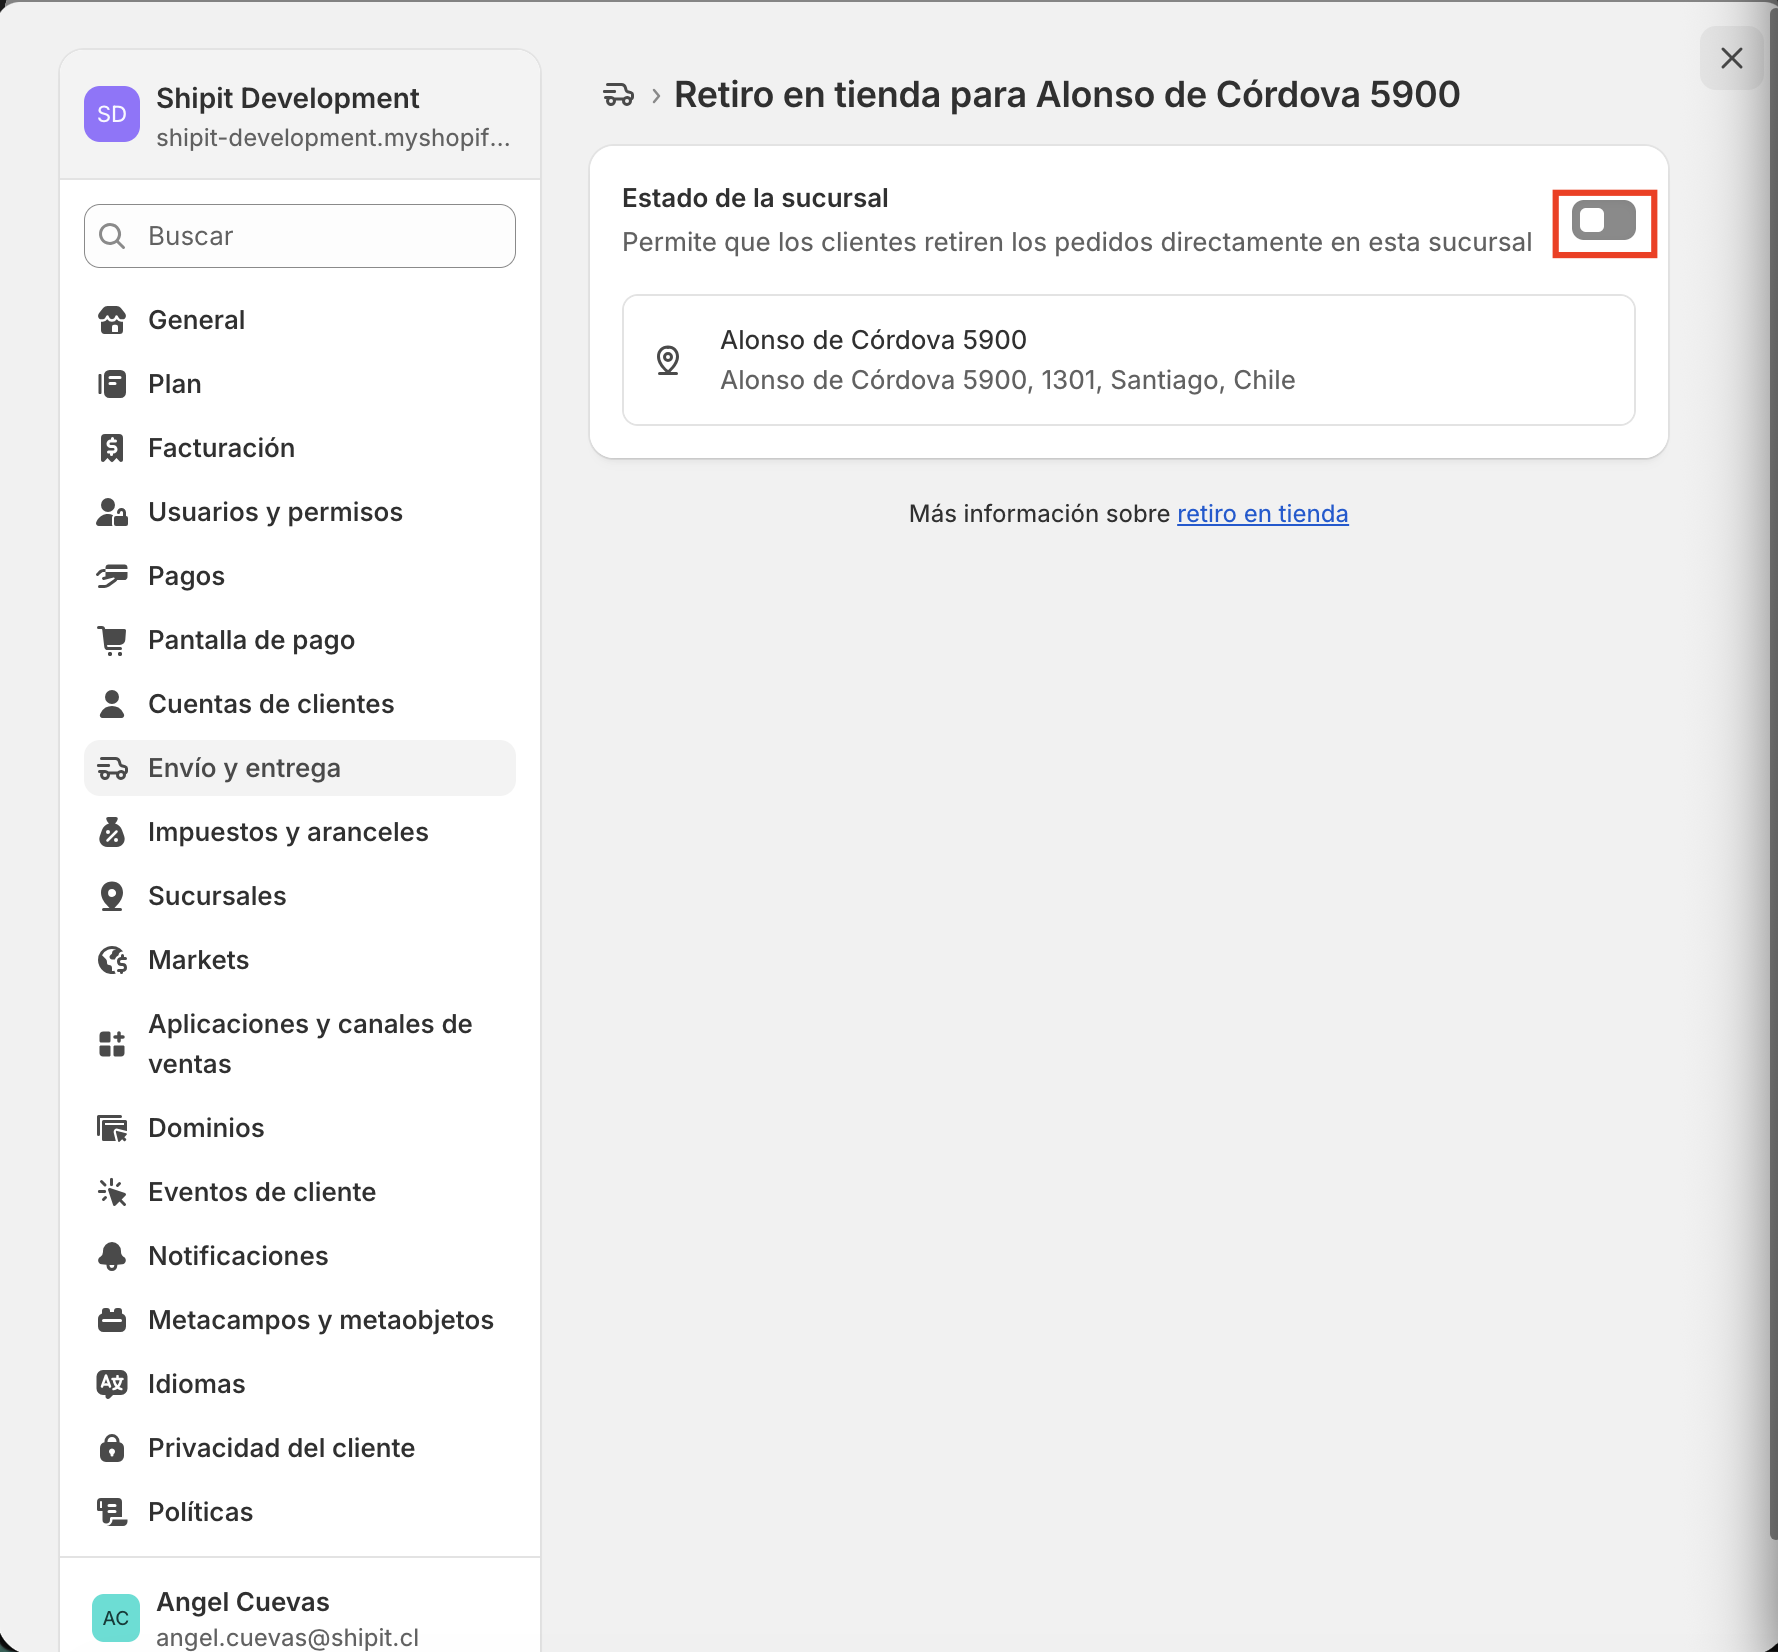1778x1652 pixels.
Task: Click the shipping truck breadcrumb icon
Action: point(619,95)
